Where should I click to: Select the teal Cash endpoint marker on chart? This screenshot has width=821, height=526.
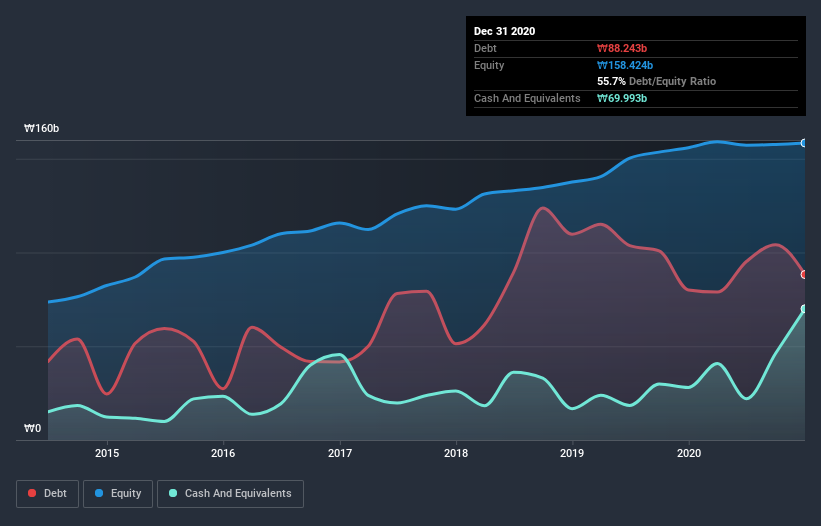(804, 309)
